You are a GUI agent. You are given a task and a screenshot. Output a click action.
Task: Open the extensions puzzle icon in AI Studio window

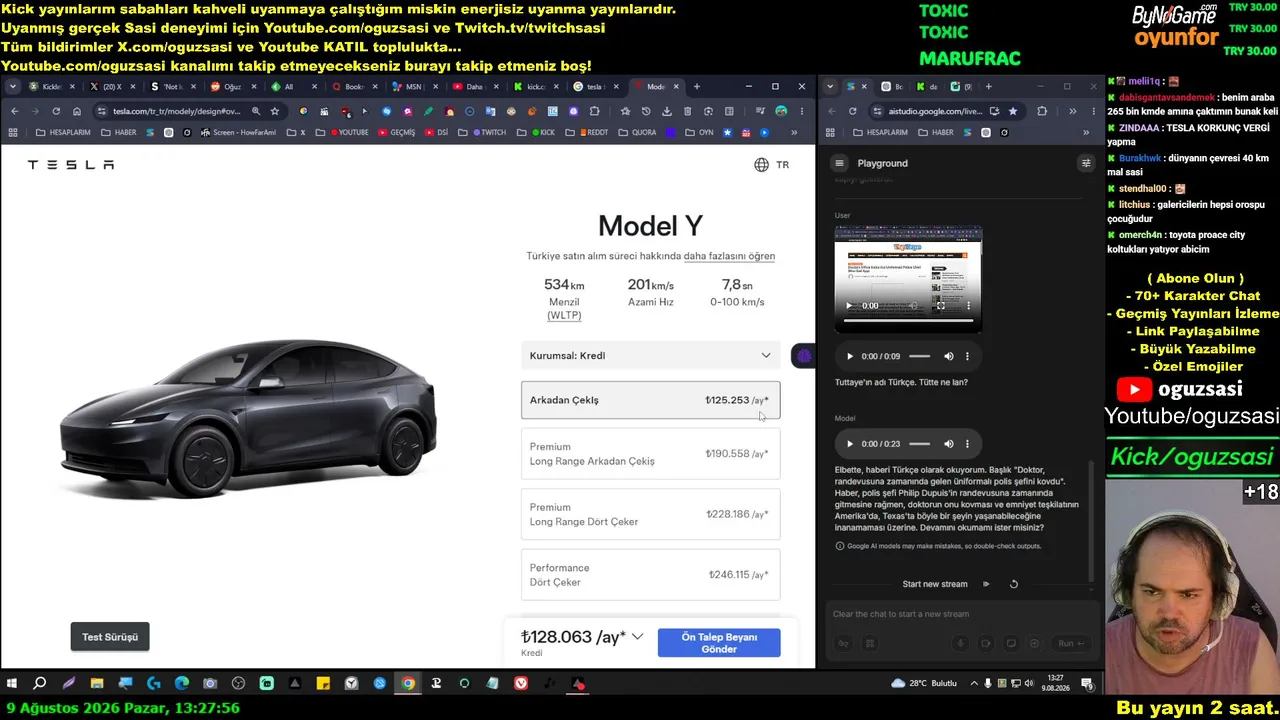click(x=1042, y=111)
